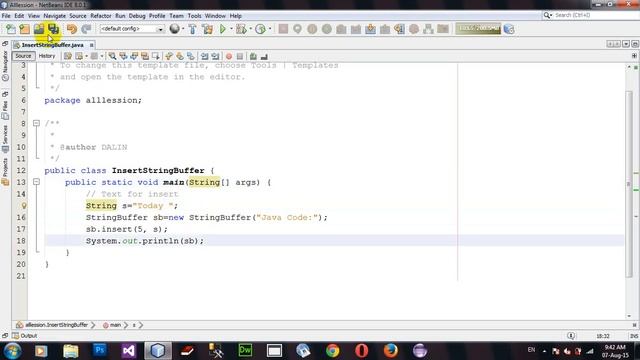
Task: Click the Windows Start button
Action: click(x=12, y=351)
